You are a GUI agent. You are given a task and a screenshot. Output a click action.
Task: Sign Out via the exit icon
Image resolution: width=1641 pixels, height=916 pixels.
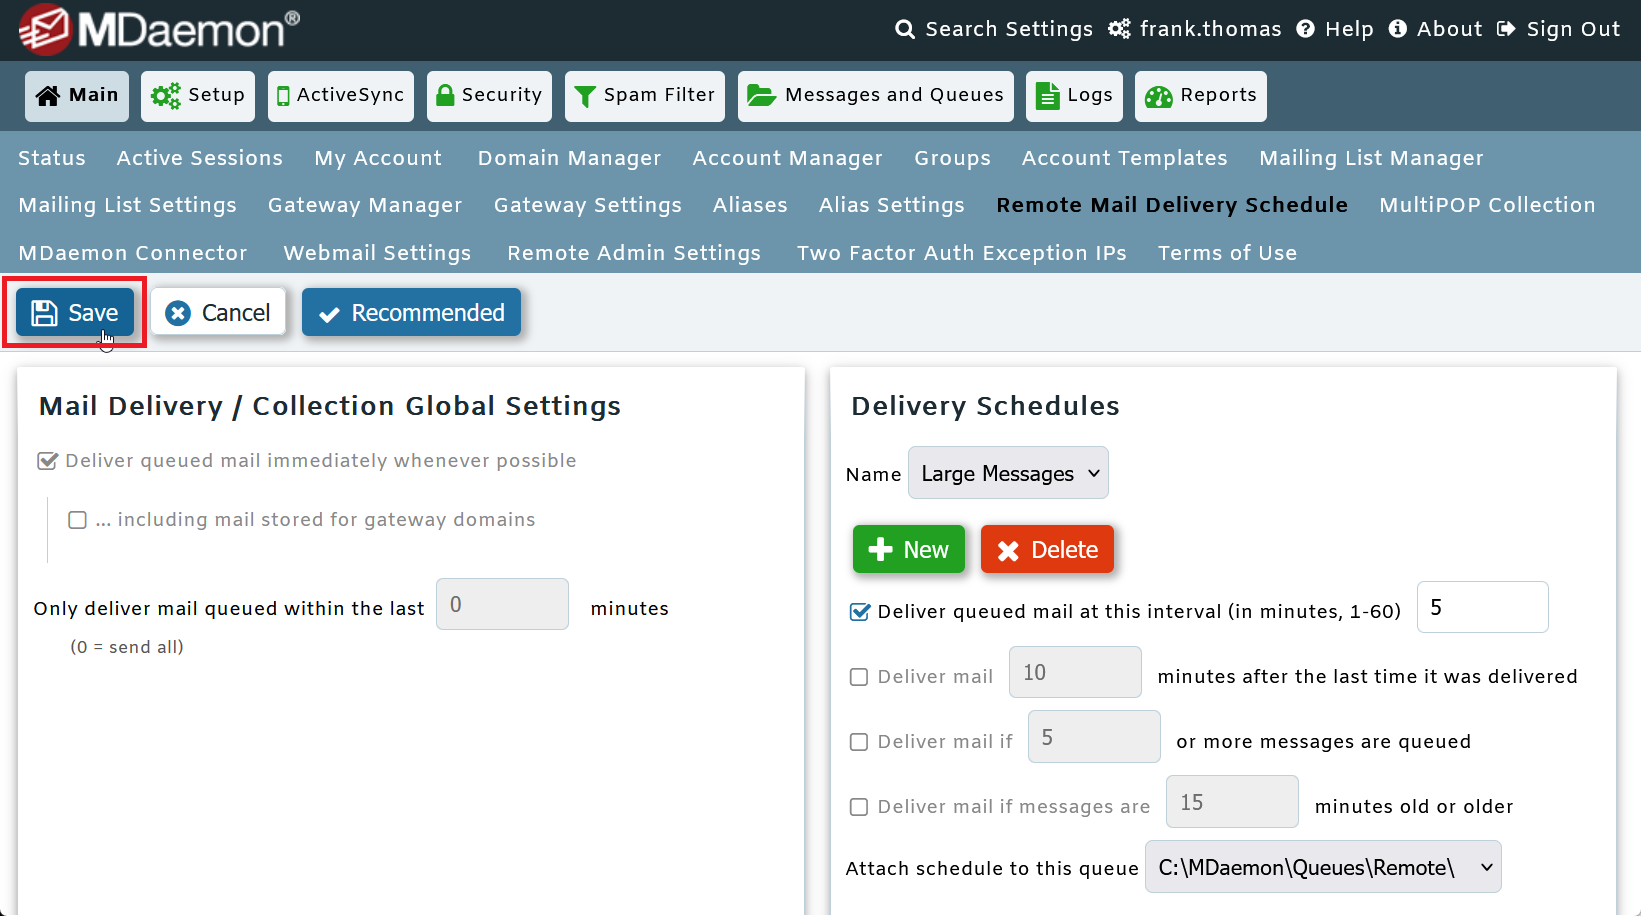click(1506, 29)
